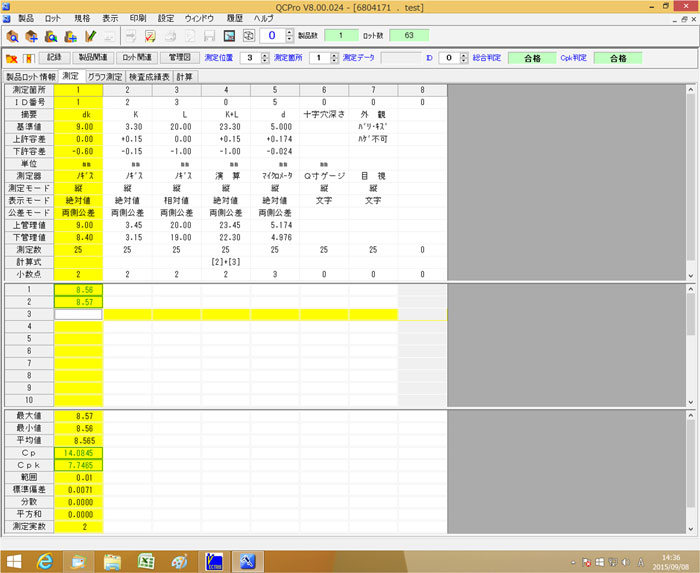
Task: Click the Cp value 14.0845
Action: coord(78,453)
